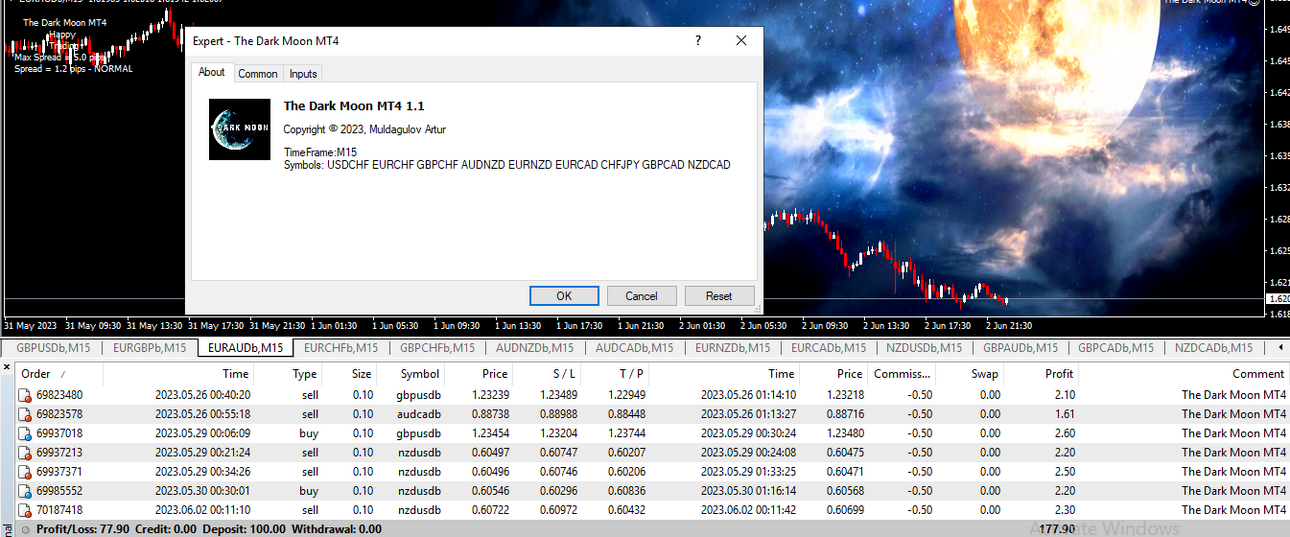This screenshot has width=1290, height=537.
Task: Click the TimeFrame:M15 text
Action: (x=320, y=152)
